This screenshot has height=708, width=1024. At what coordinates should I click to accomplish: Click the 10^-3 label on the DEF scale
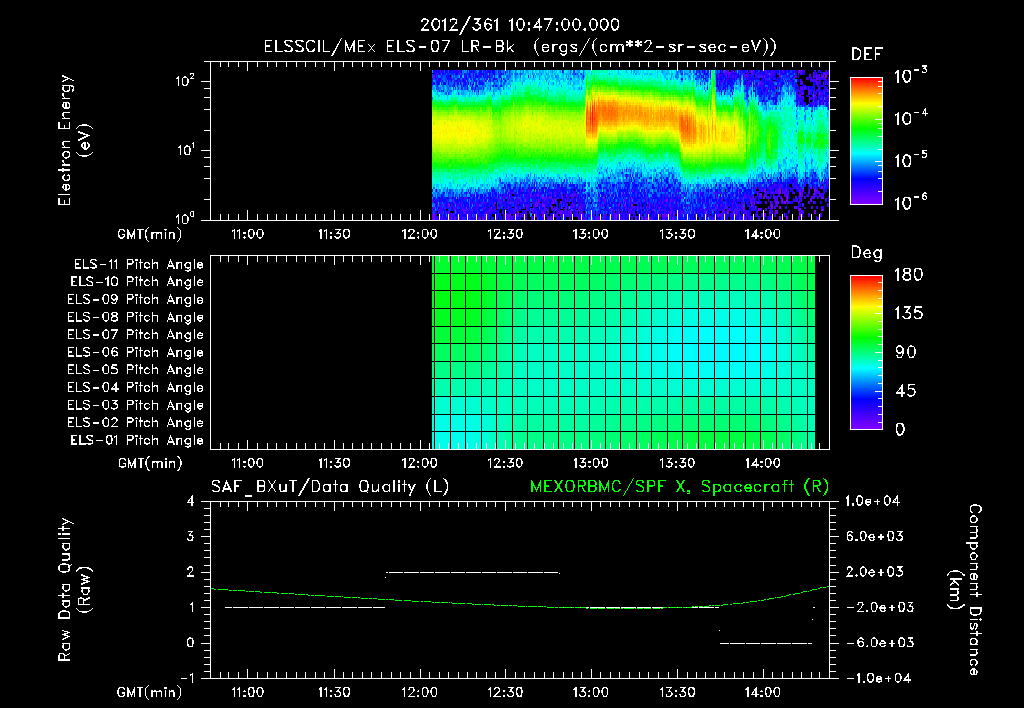tap(910, 76)
